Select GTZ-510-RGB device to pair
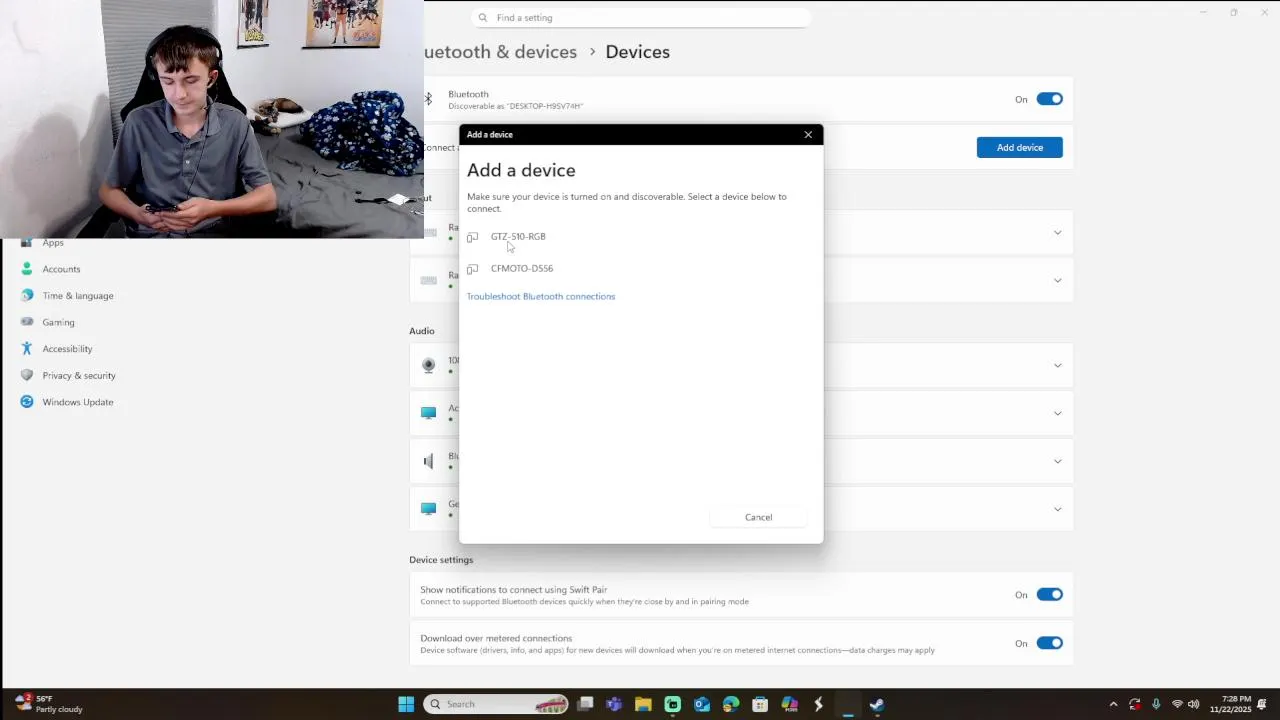Image resolution: width=1280 pixels, height=720 pixels. 518,237
